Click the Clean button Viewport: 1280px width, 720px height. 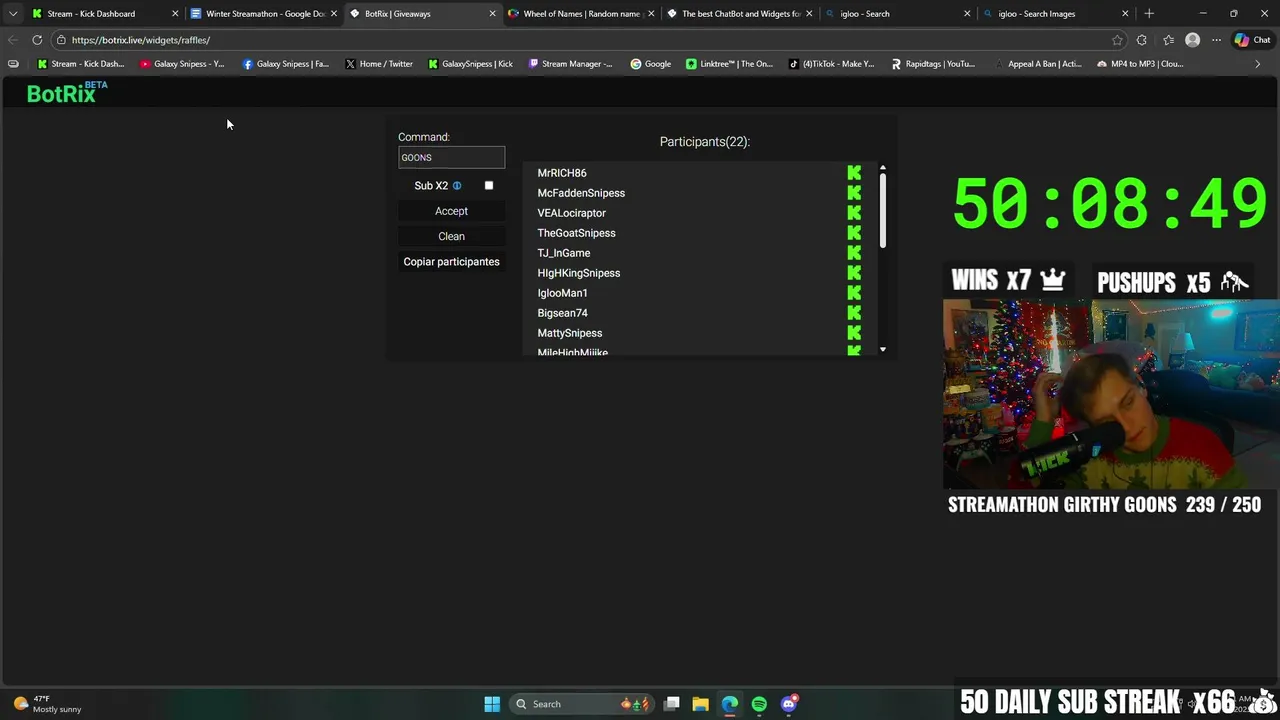click(451, 236)
